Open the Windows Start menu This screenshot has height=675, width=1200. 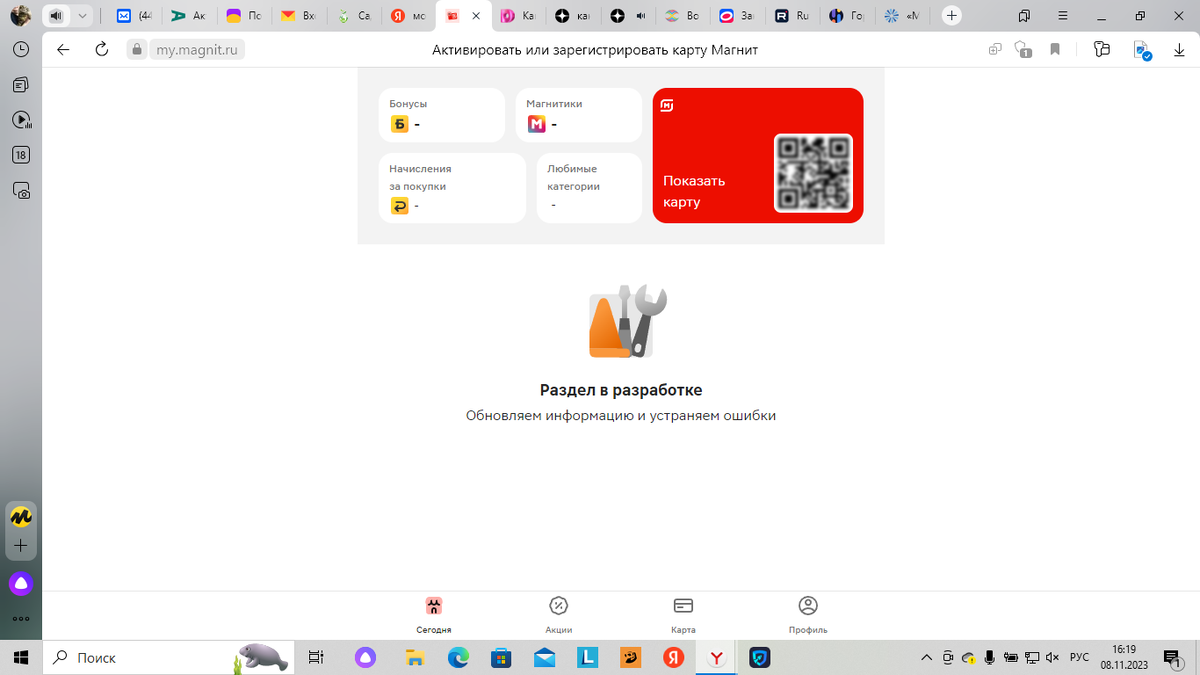(21, 657)
